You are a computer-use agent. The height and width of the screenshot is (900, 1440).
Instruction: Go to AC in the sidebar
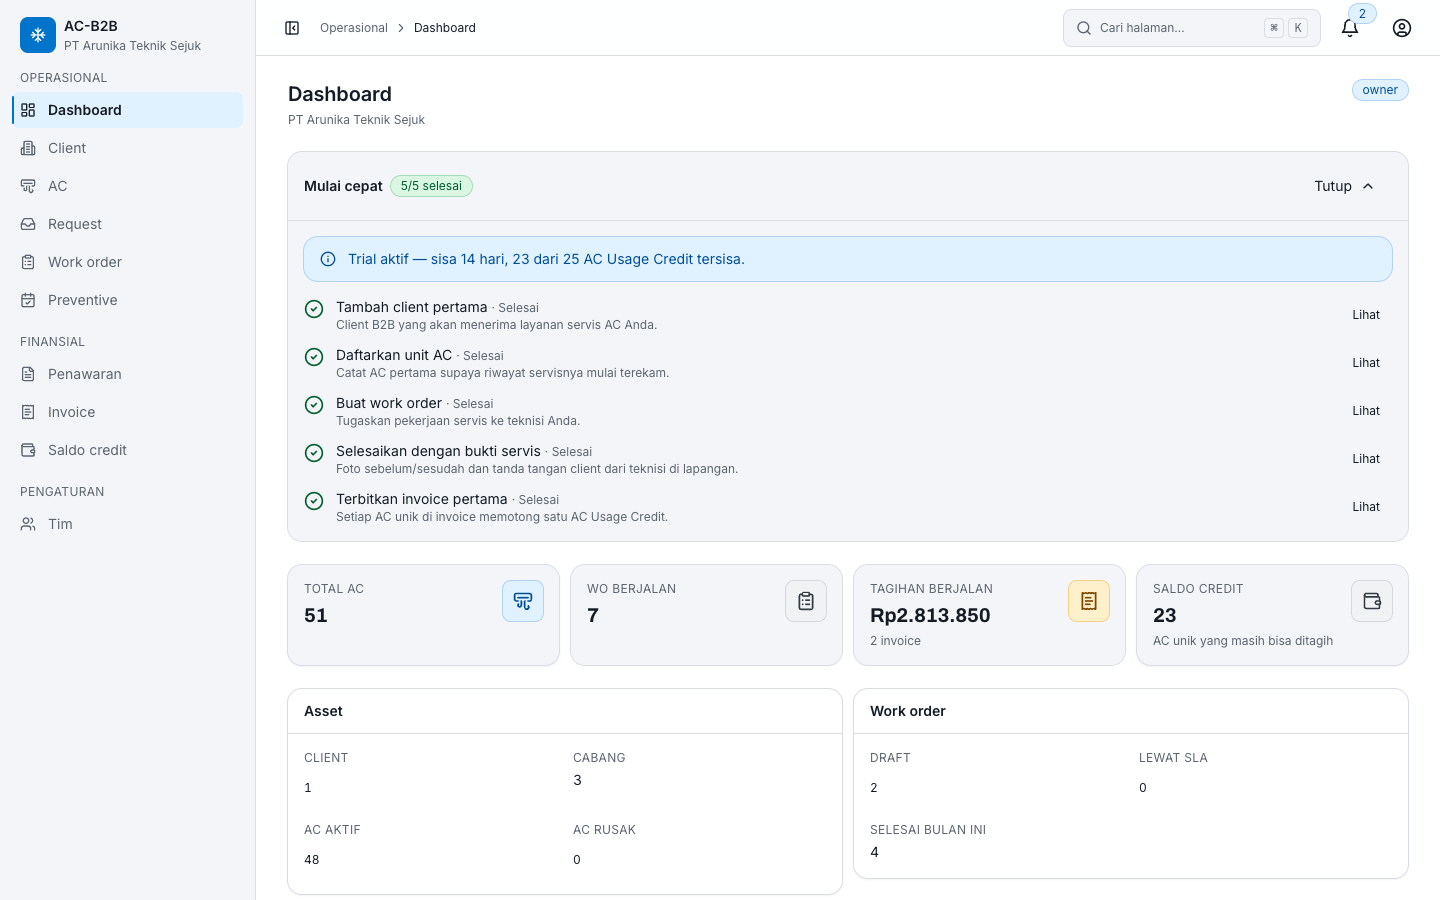(x=127, y=186)
